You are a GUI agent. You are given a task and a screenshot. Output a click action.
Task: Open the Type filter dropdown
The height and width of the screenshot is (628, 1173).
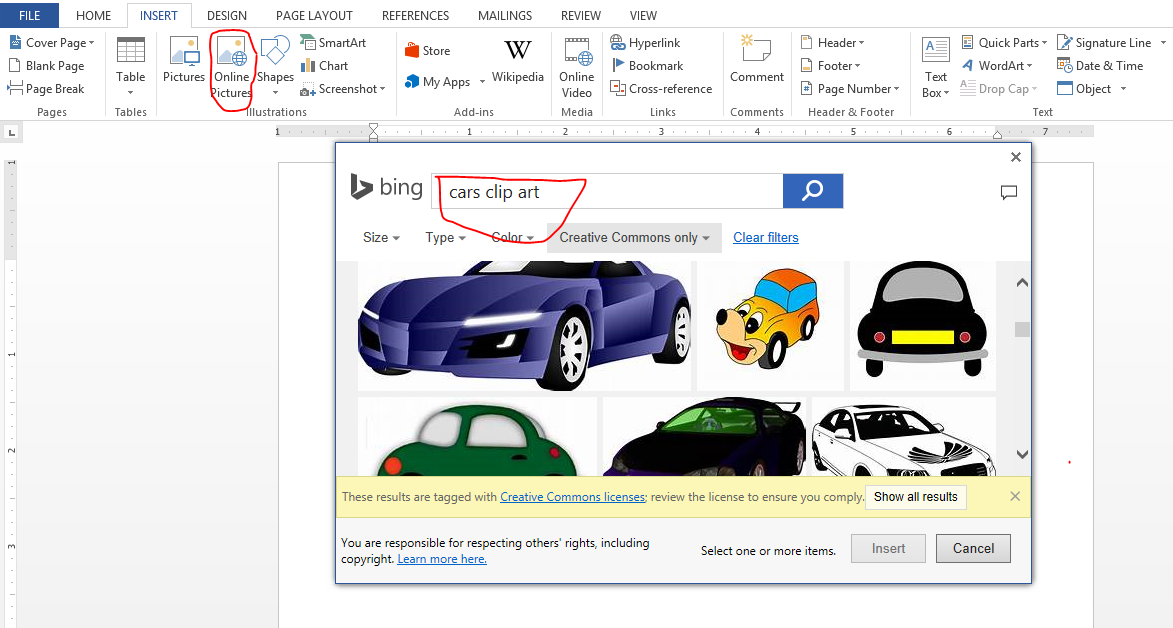[445, 238]
